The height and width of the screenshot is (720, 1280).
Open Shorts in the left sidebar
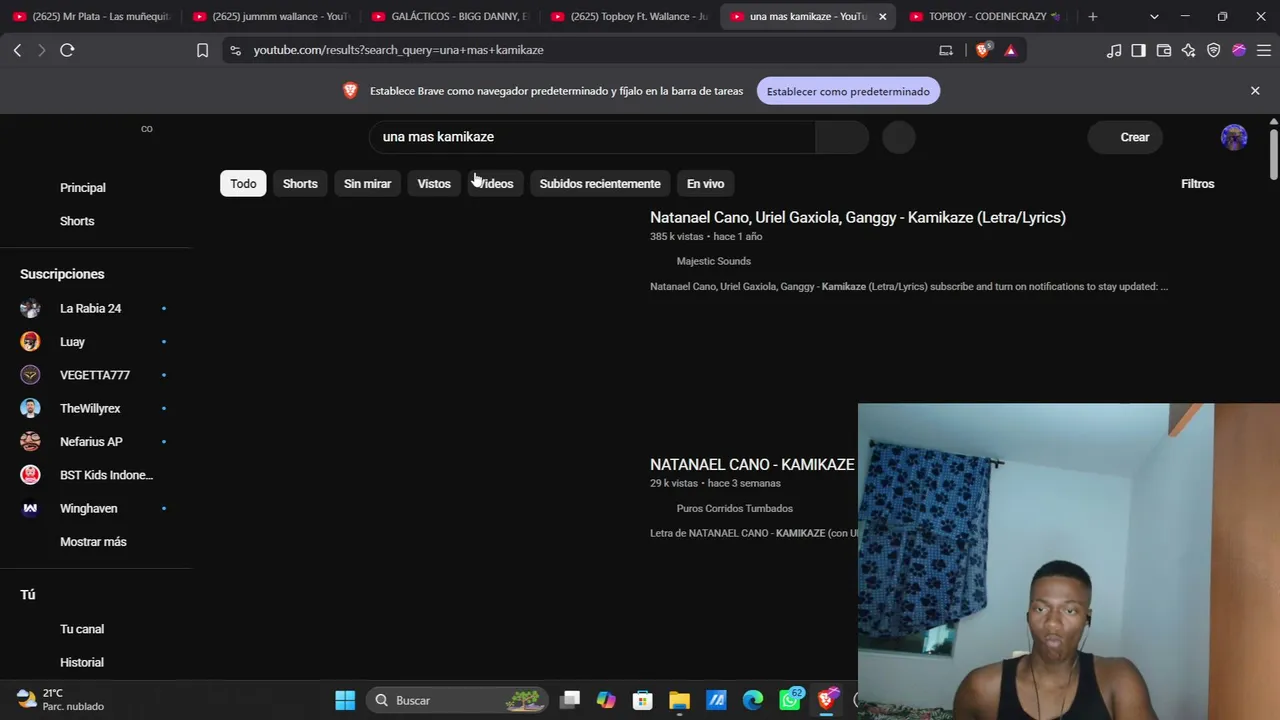tap(77, 221)
